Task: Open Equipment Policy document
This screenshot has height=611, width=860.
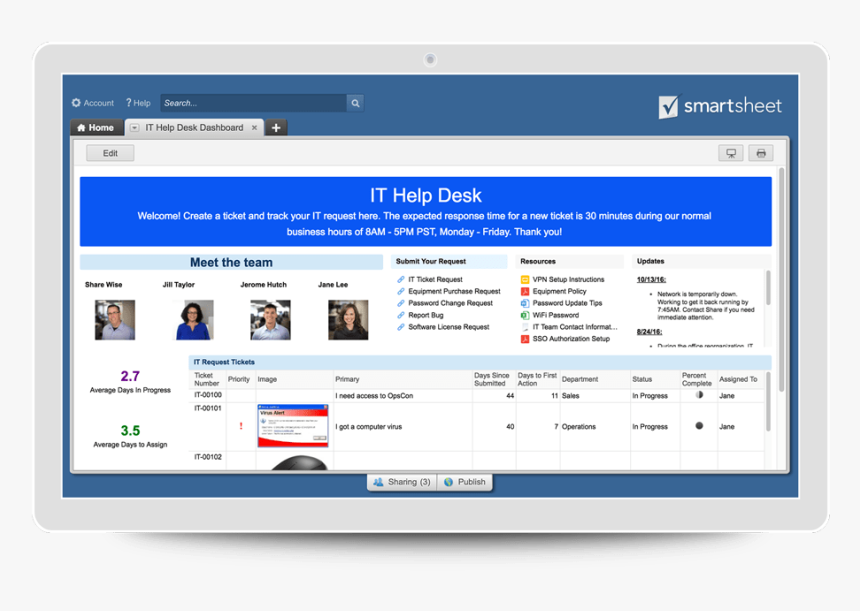Action: [559, 291]
